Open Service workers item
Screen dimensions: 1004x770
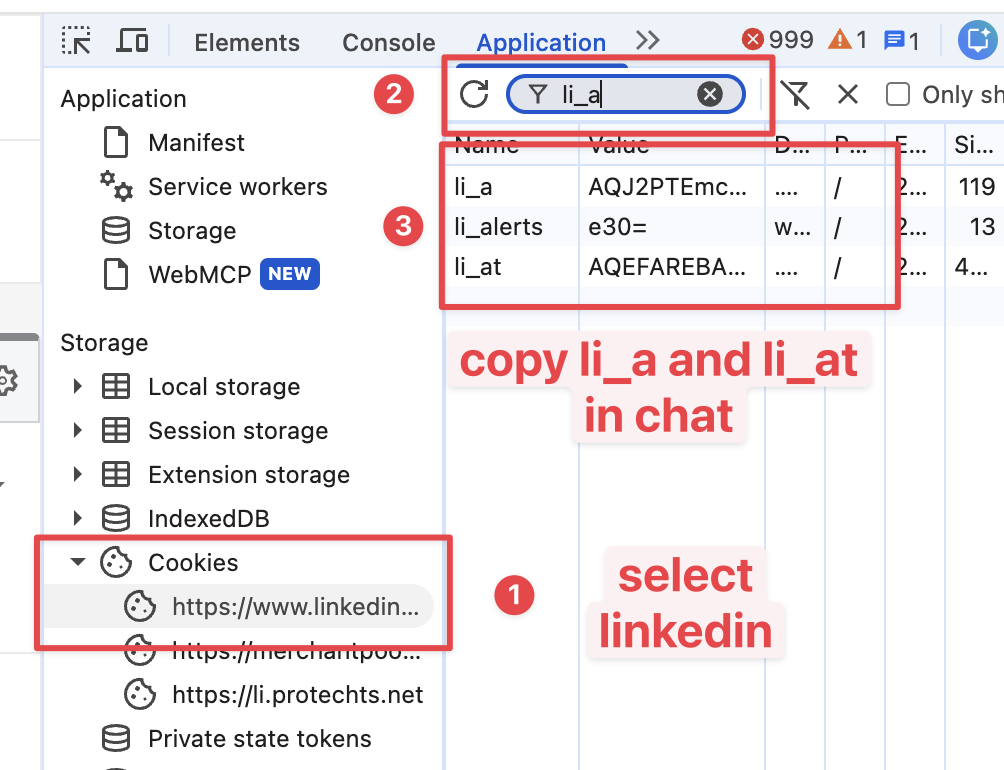[238, 186]
